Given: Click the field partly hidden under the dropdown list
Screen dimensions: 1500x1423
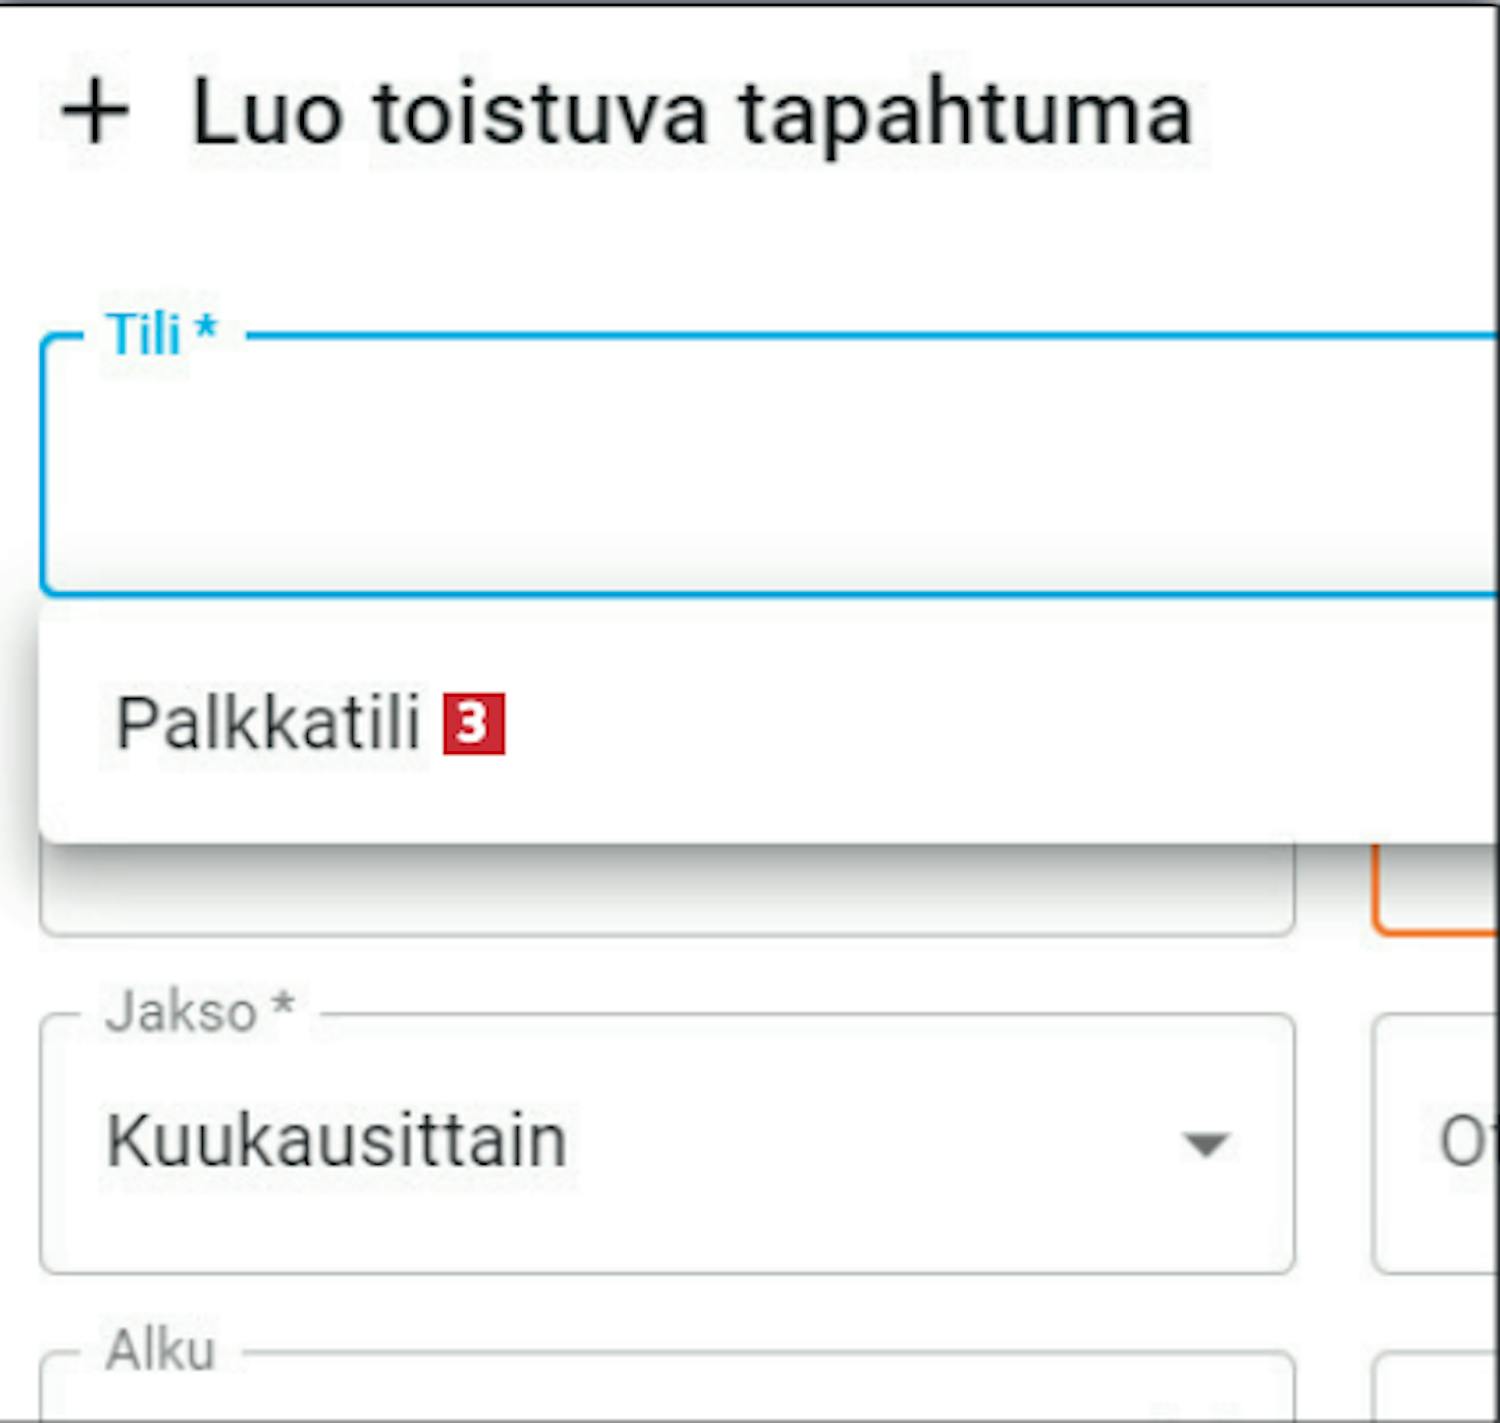Looking at the screenshot, I should (x=660, y=893).
